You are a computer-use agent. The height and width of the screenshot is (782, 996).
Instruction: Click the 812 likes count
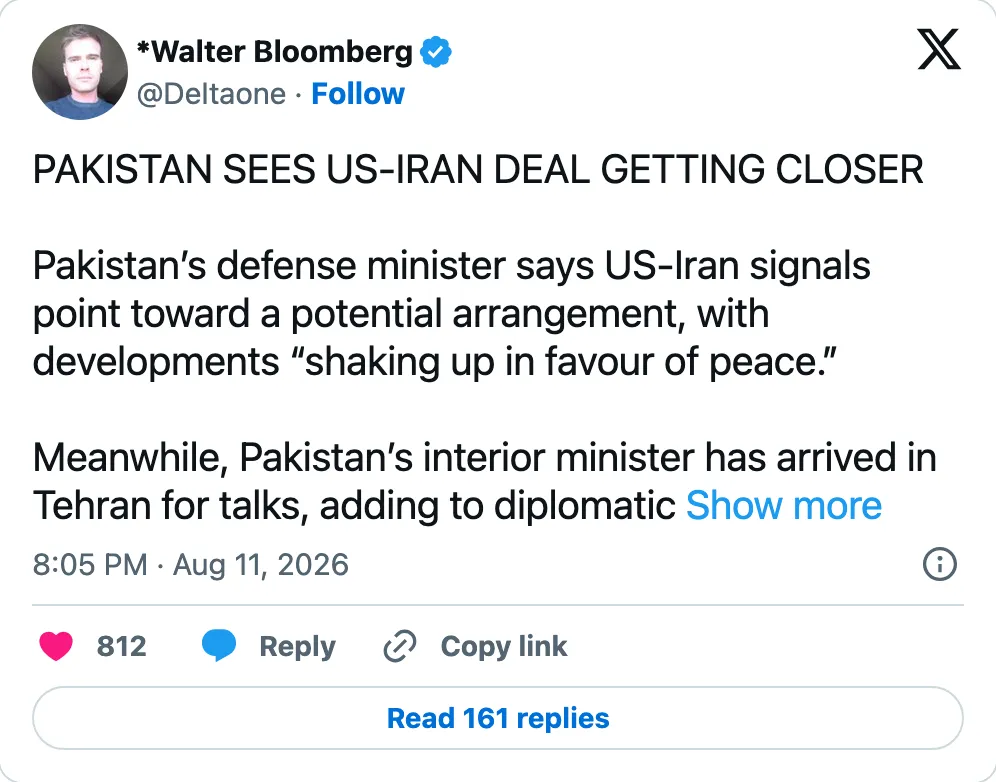tap(121, 646)
